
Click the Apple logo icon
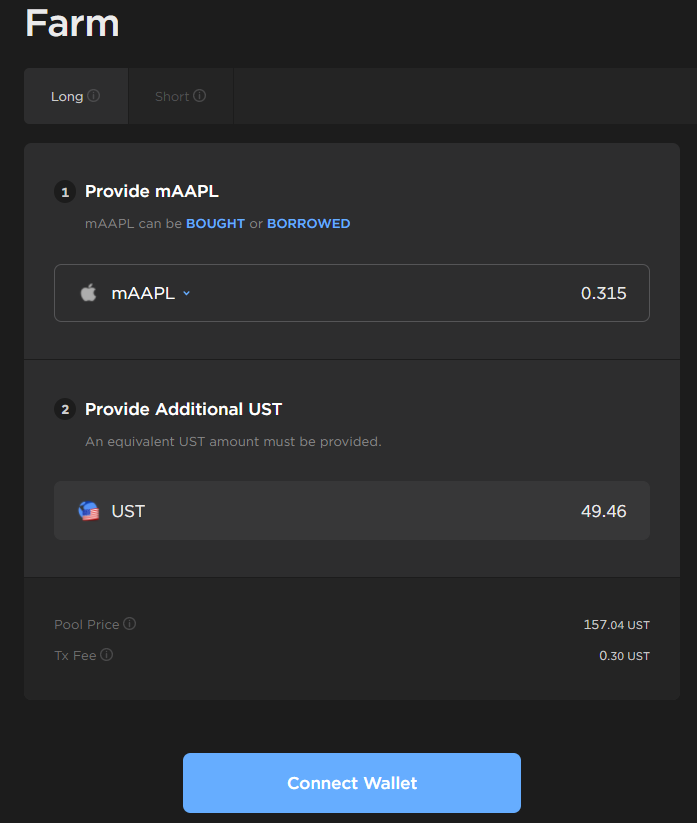pos(89,293)
